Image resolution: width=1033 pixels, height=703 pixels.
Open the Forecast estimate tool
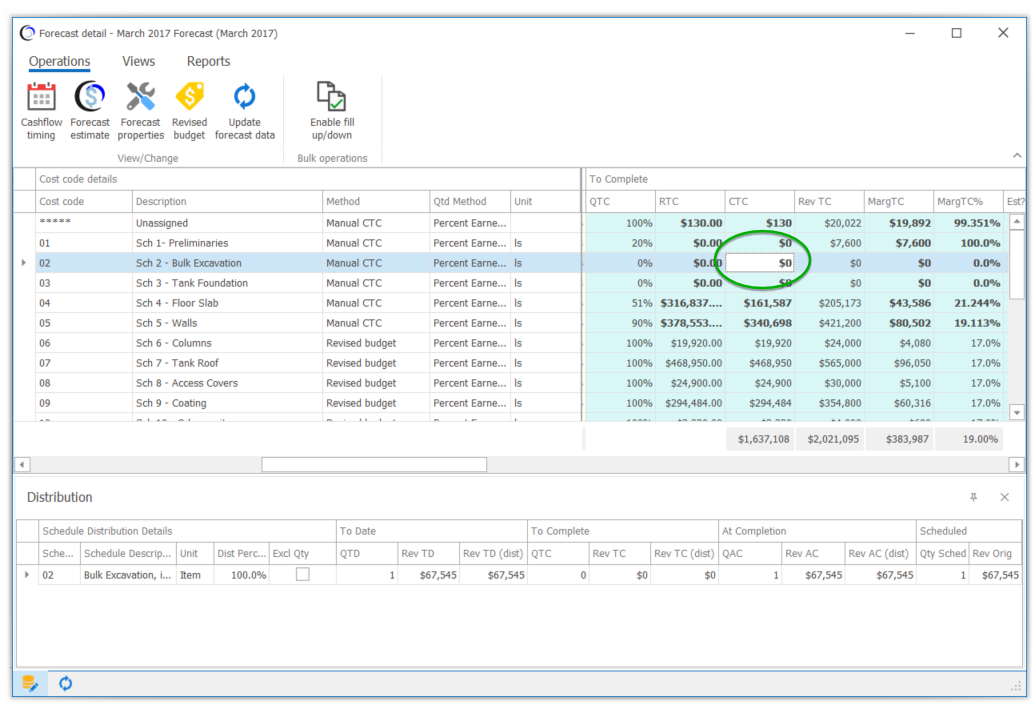[90, 111]
